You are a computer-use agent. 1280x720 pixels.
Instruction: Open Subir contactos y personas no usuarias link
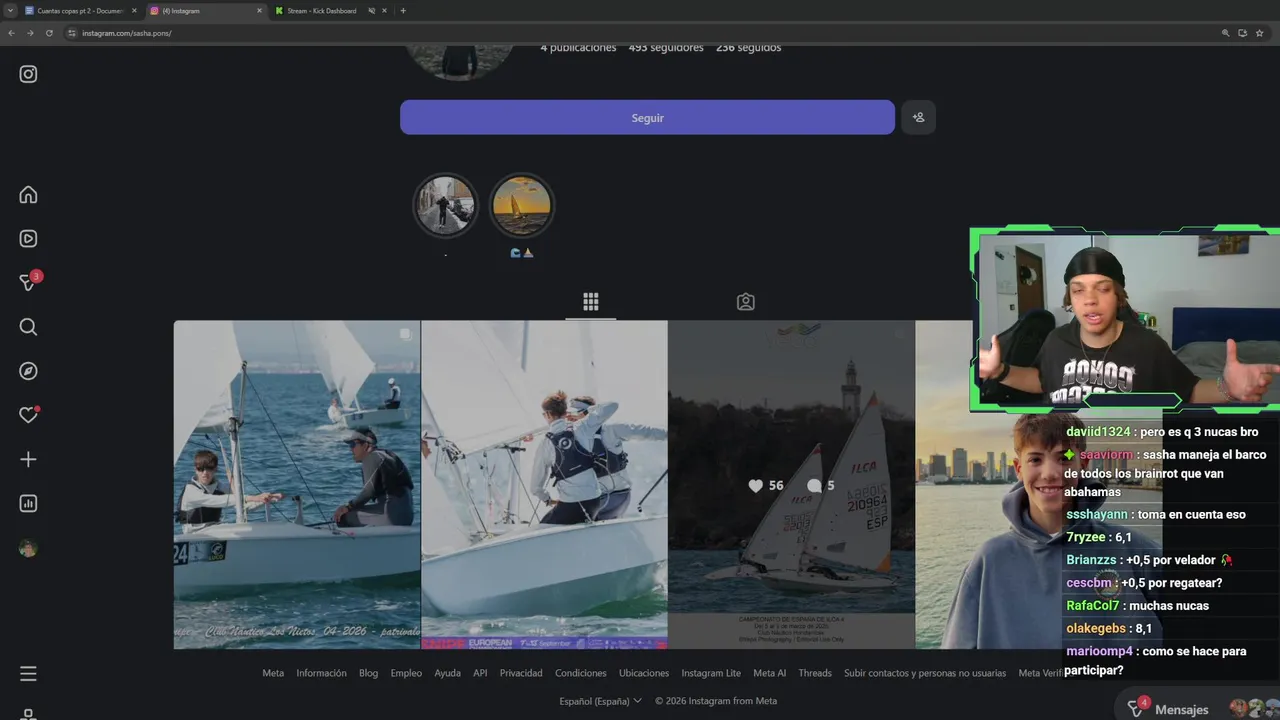(925, 673)
